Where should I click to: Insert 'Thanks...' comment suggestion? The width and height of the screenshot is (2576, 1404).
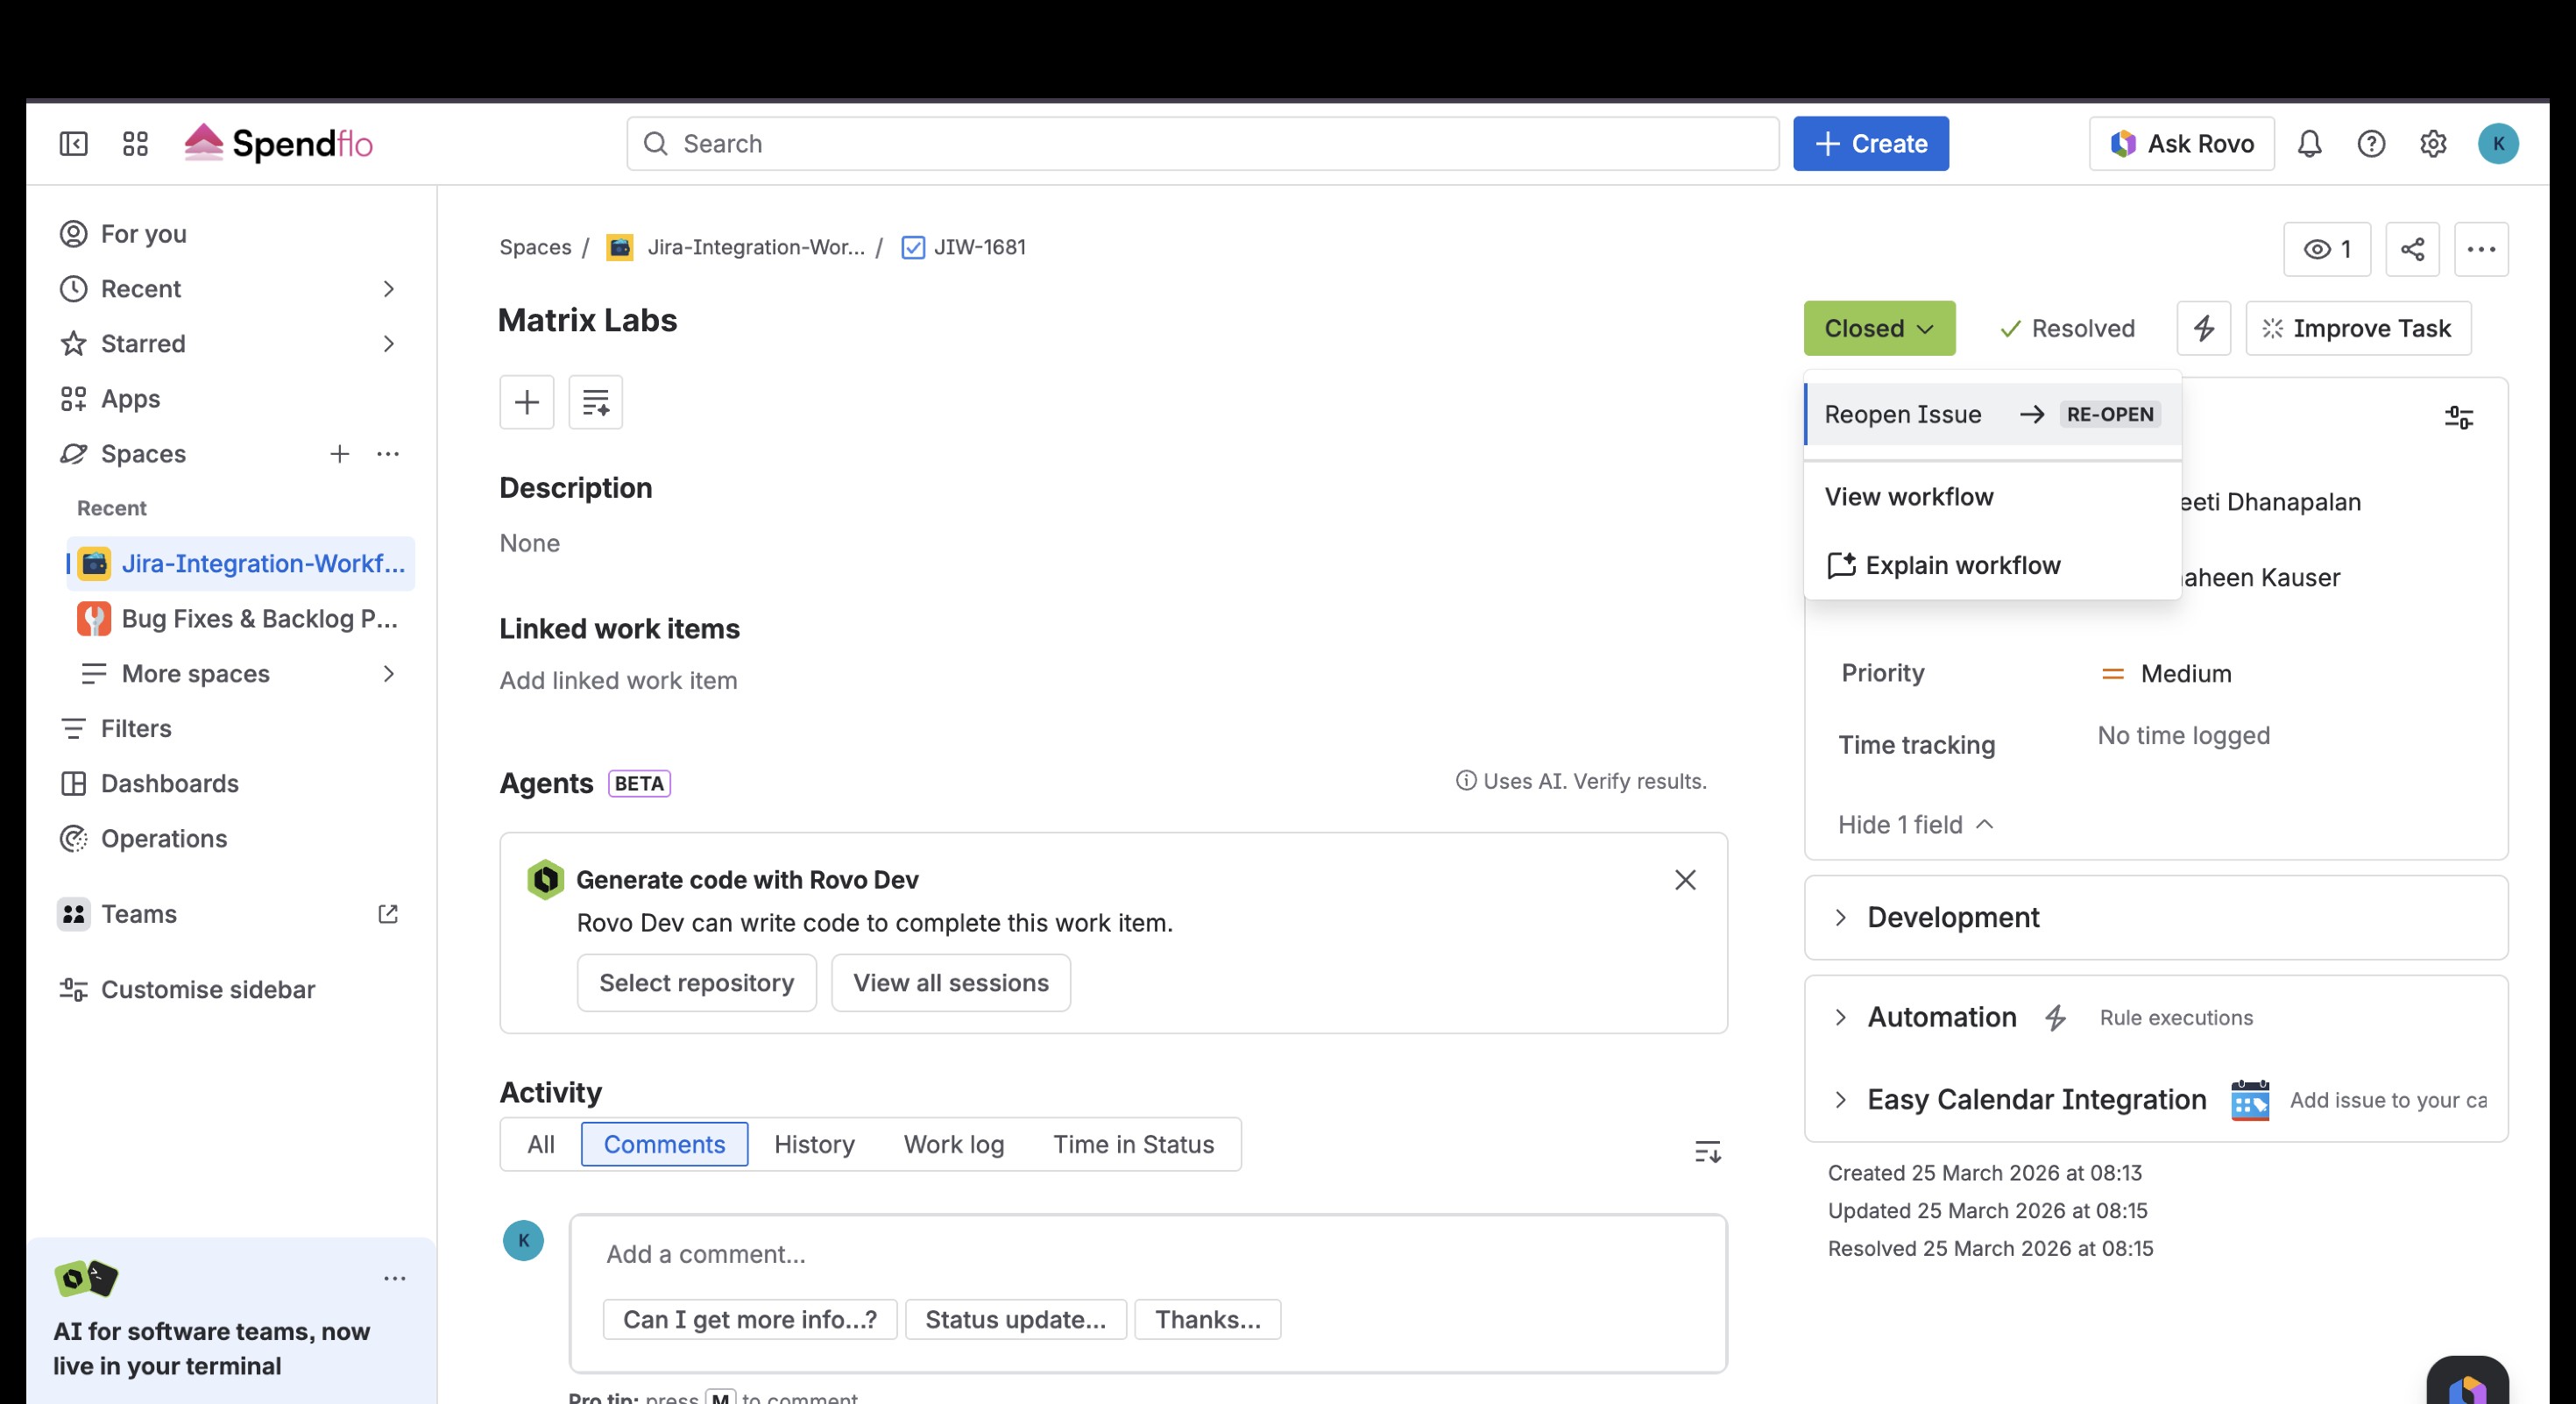click(x=1208, y=1320)
